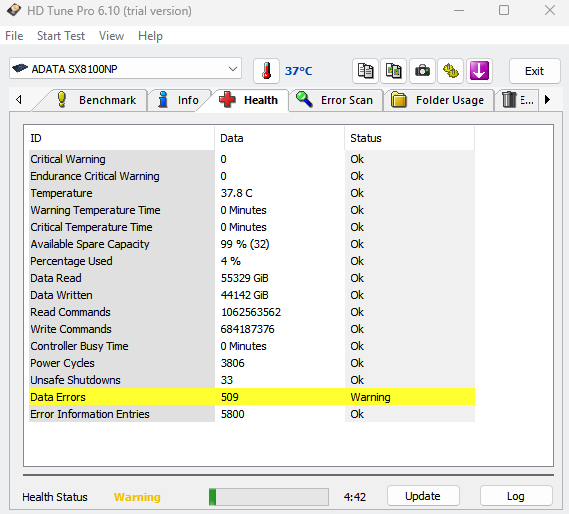Switch to the Folder Usage tab
This screenshot has height=514, width=569.
click(438, 100)
